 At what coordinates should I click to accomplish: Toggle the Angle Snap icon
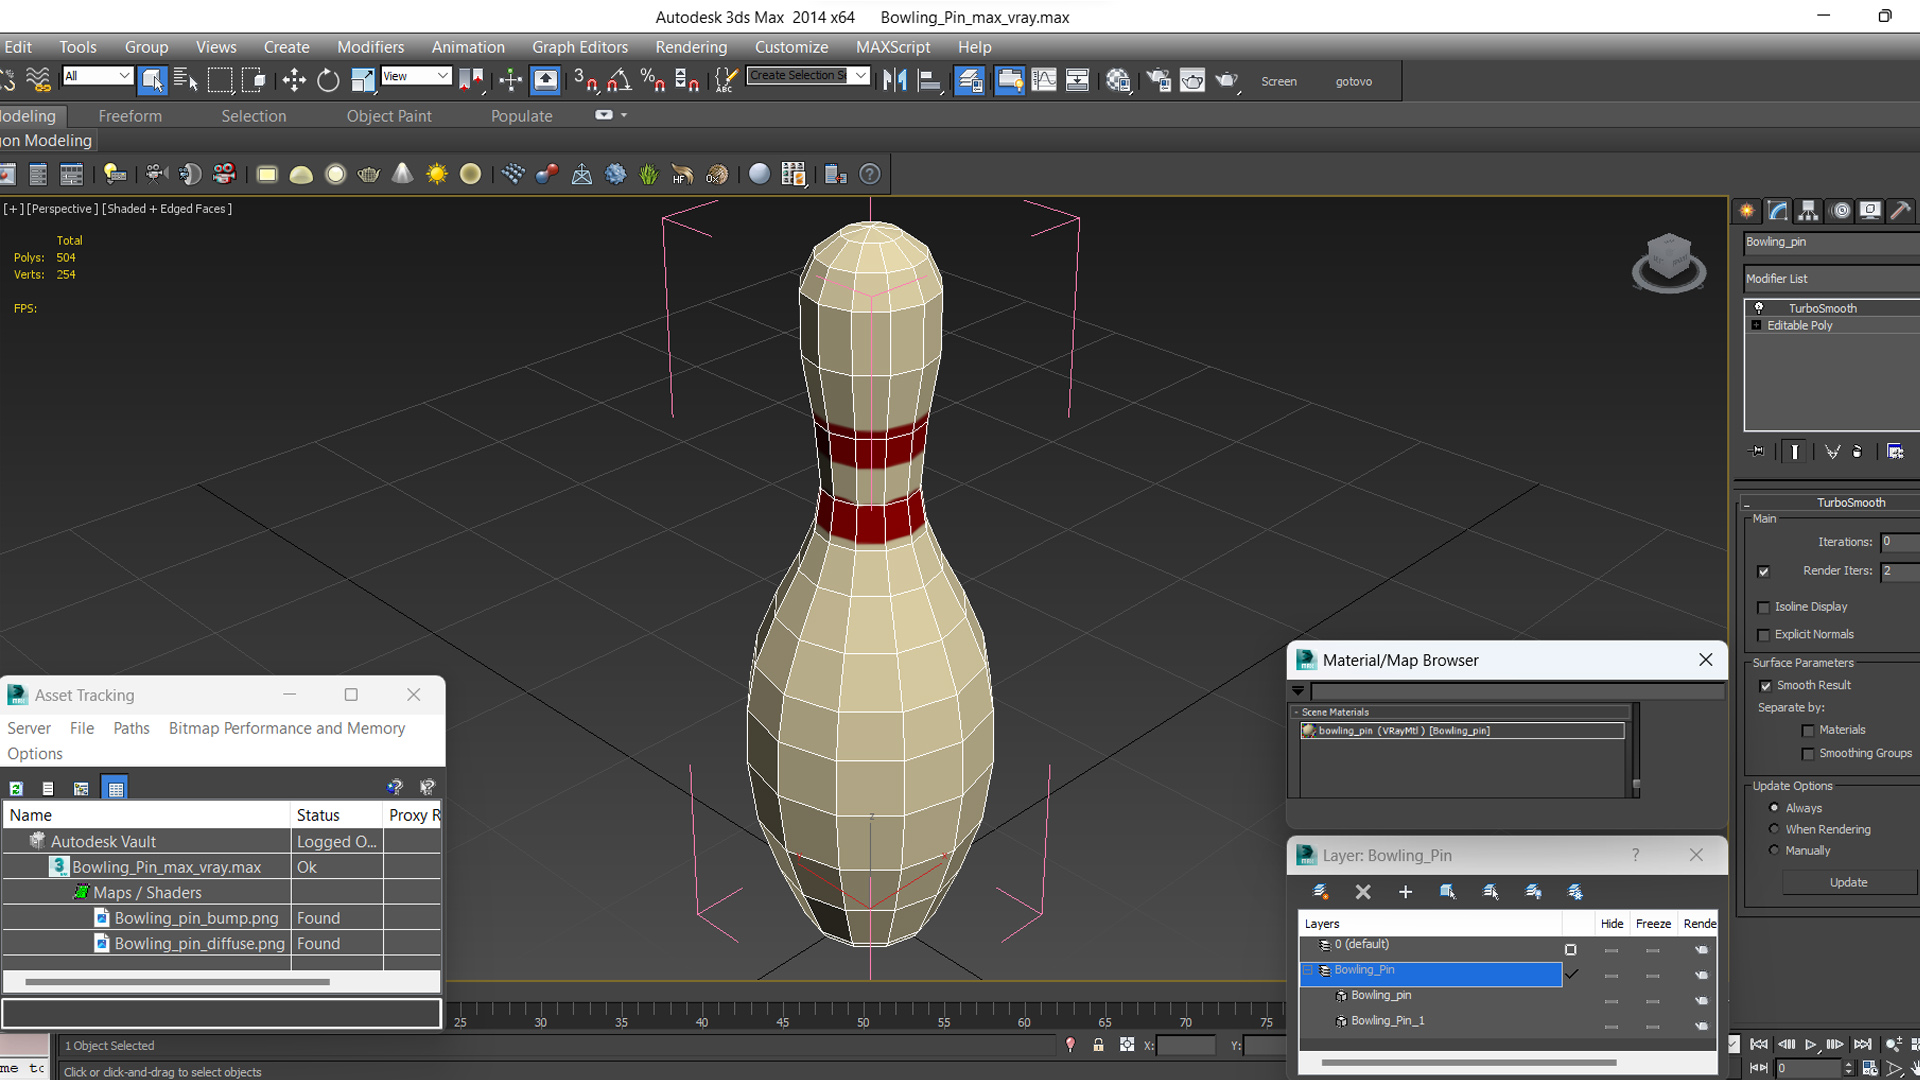coord(619,81)
